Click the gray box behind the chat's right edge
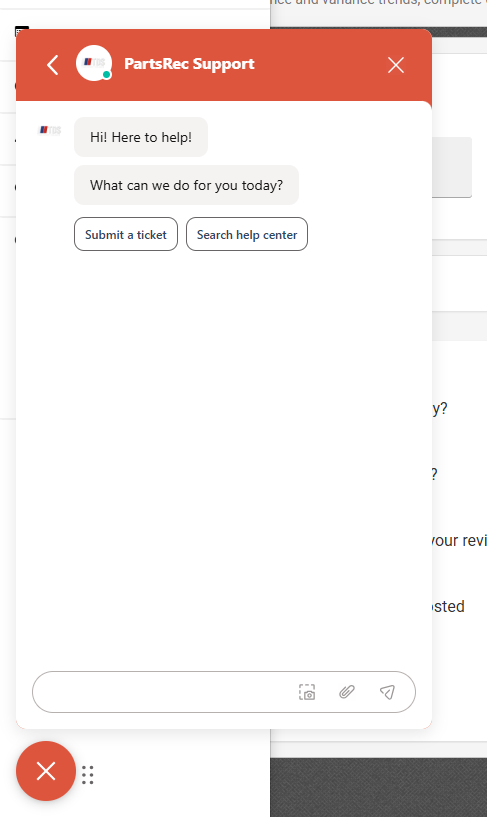Image resolution: width=487 pixels, height=817 pixels. [452, 167]
